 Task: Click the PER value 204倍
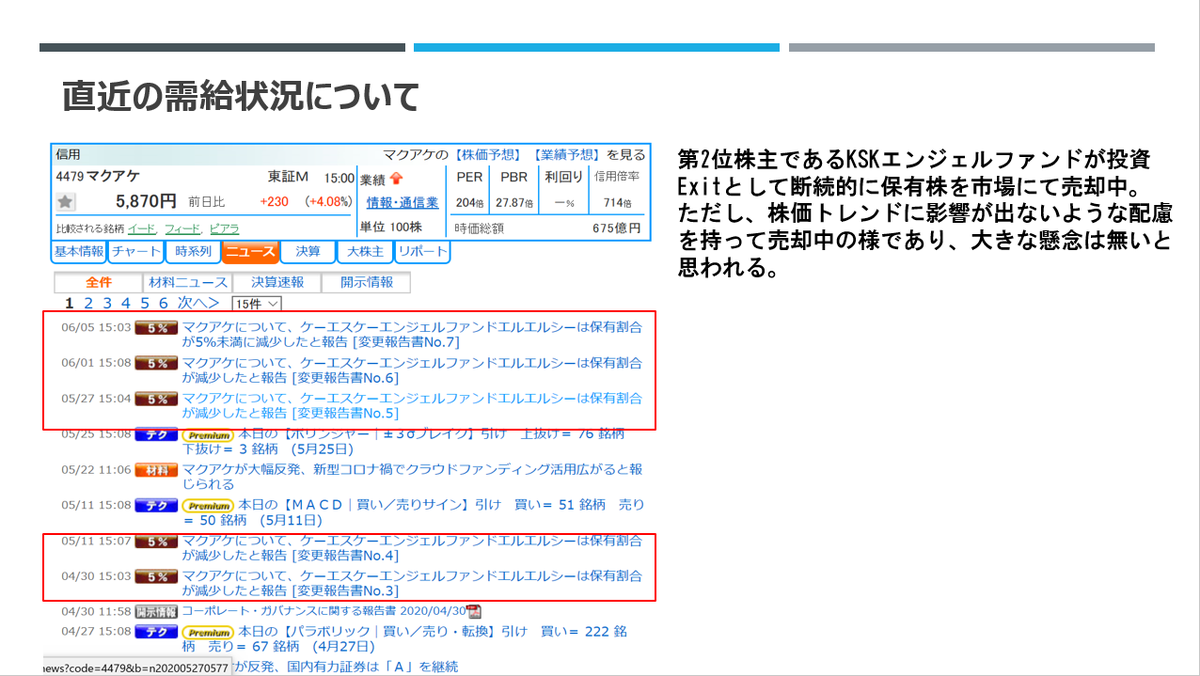click(469, 203)
